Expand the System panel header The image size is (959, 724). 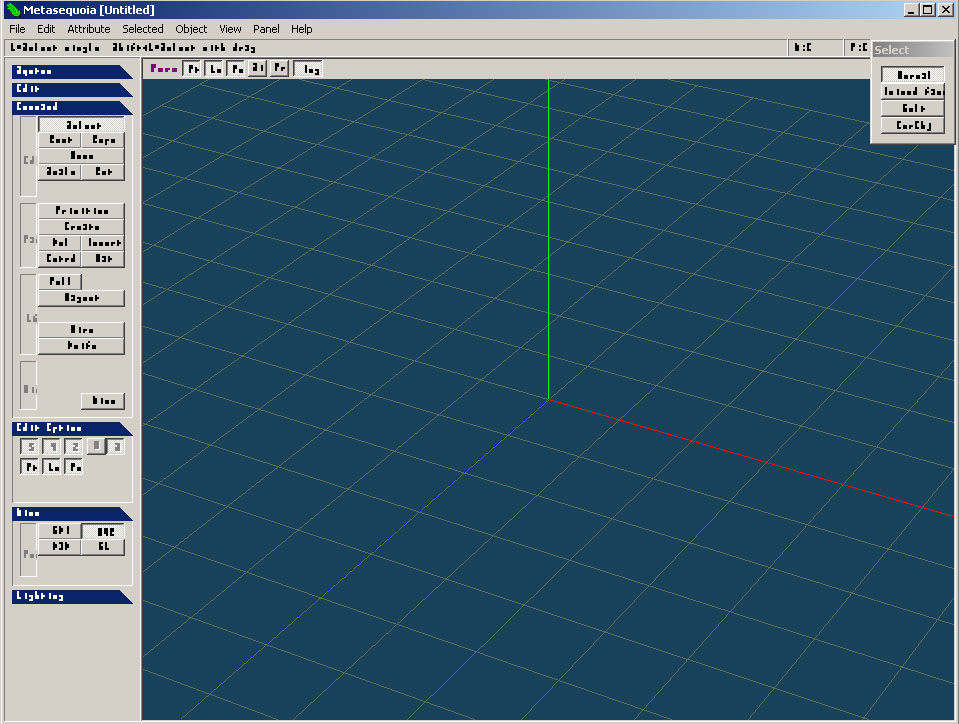pyautogui.click(x=72, y=72)
